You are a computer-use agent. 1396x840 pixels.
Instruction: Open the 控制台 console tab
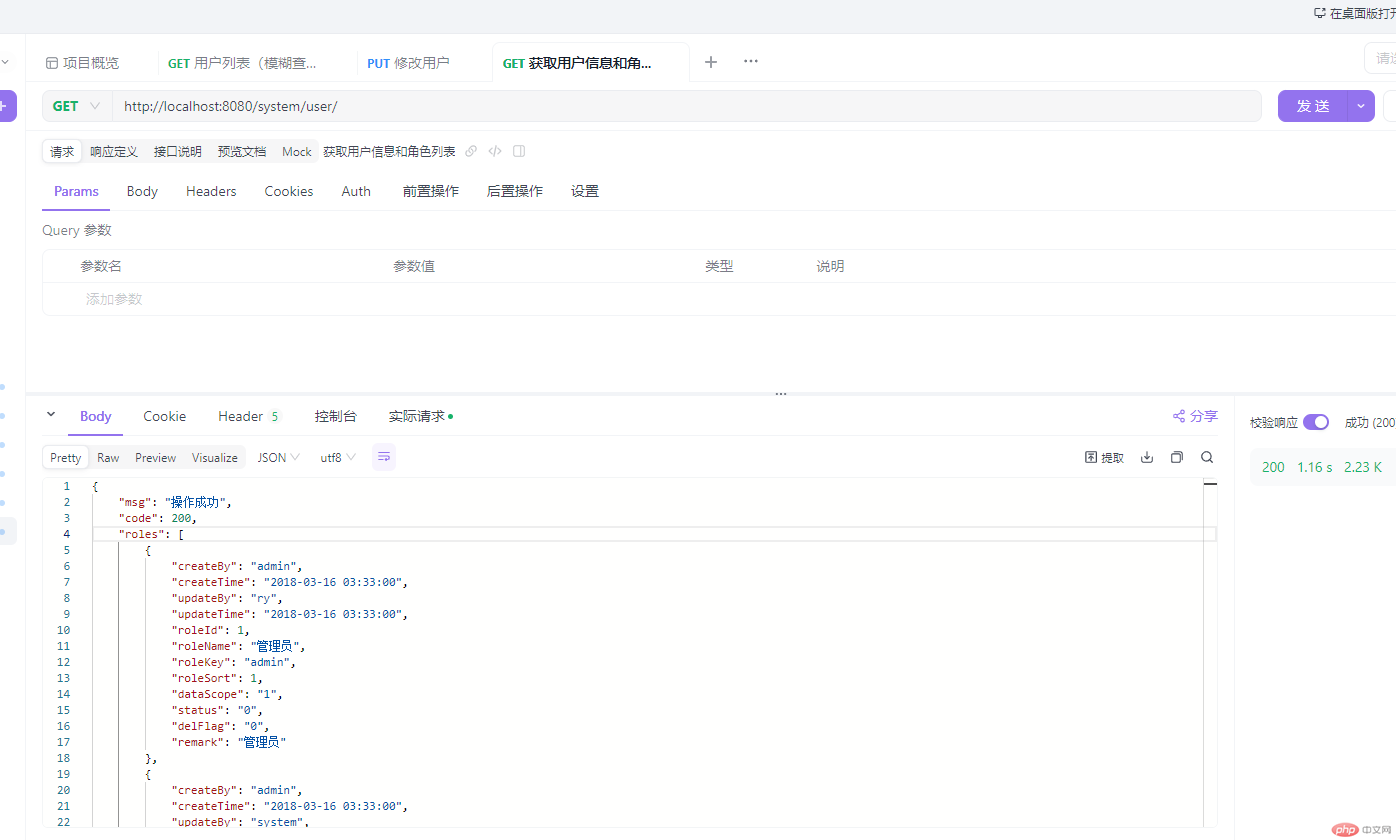(336, 416)
